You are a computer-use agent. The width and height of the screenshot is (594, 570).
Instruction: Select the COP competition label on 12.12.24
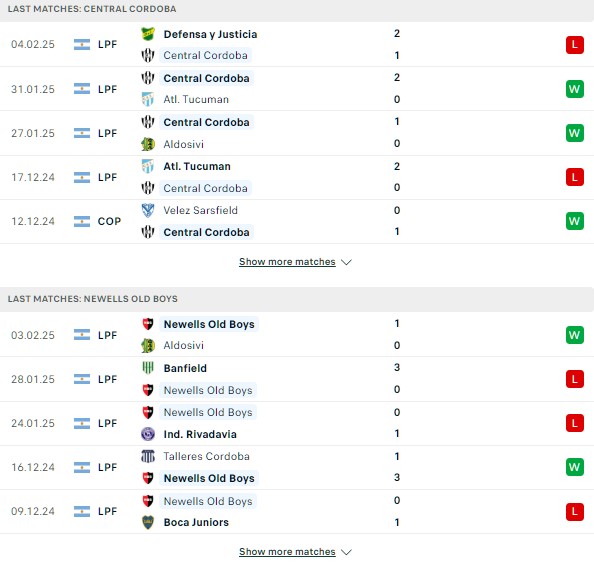[x=109, y=221]
